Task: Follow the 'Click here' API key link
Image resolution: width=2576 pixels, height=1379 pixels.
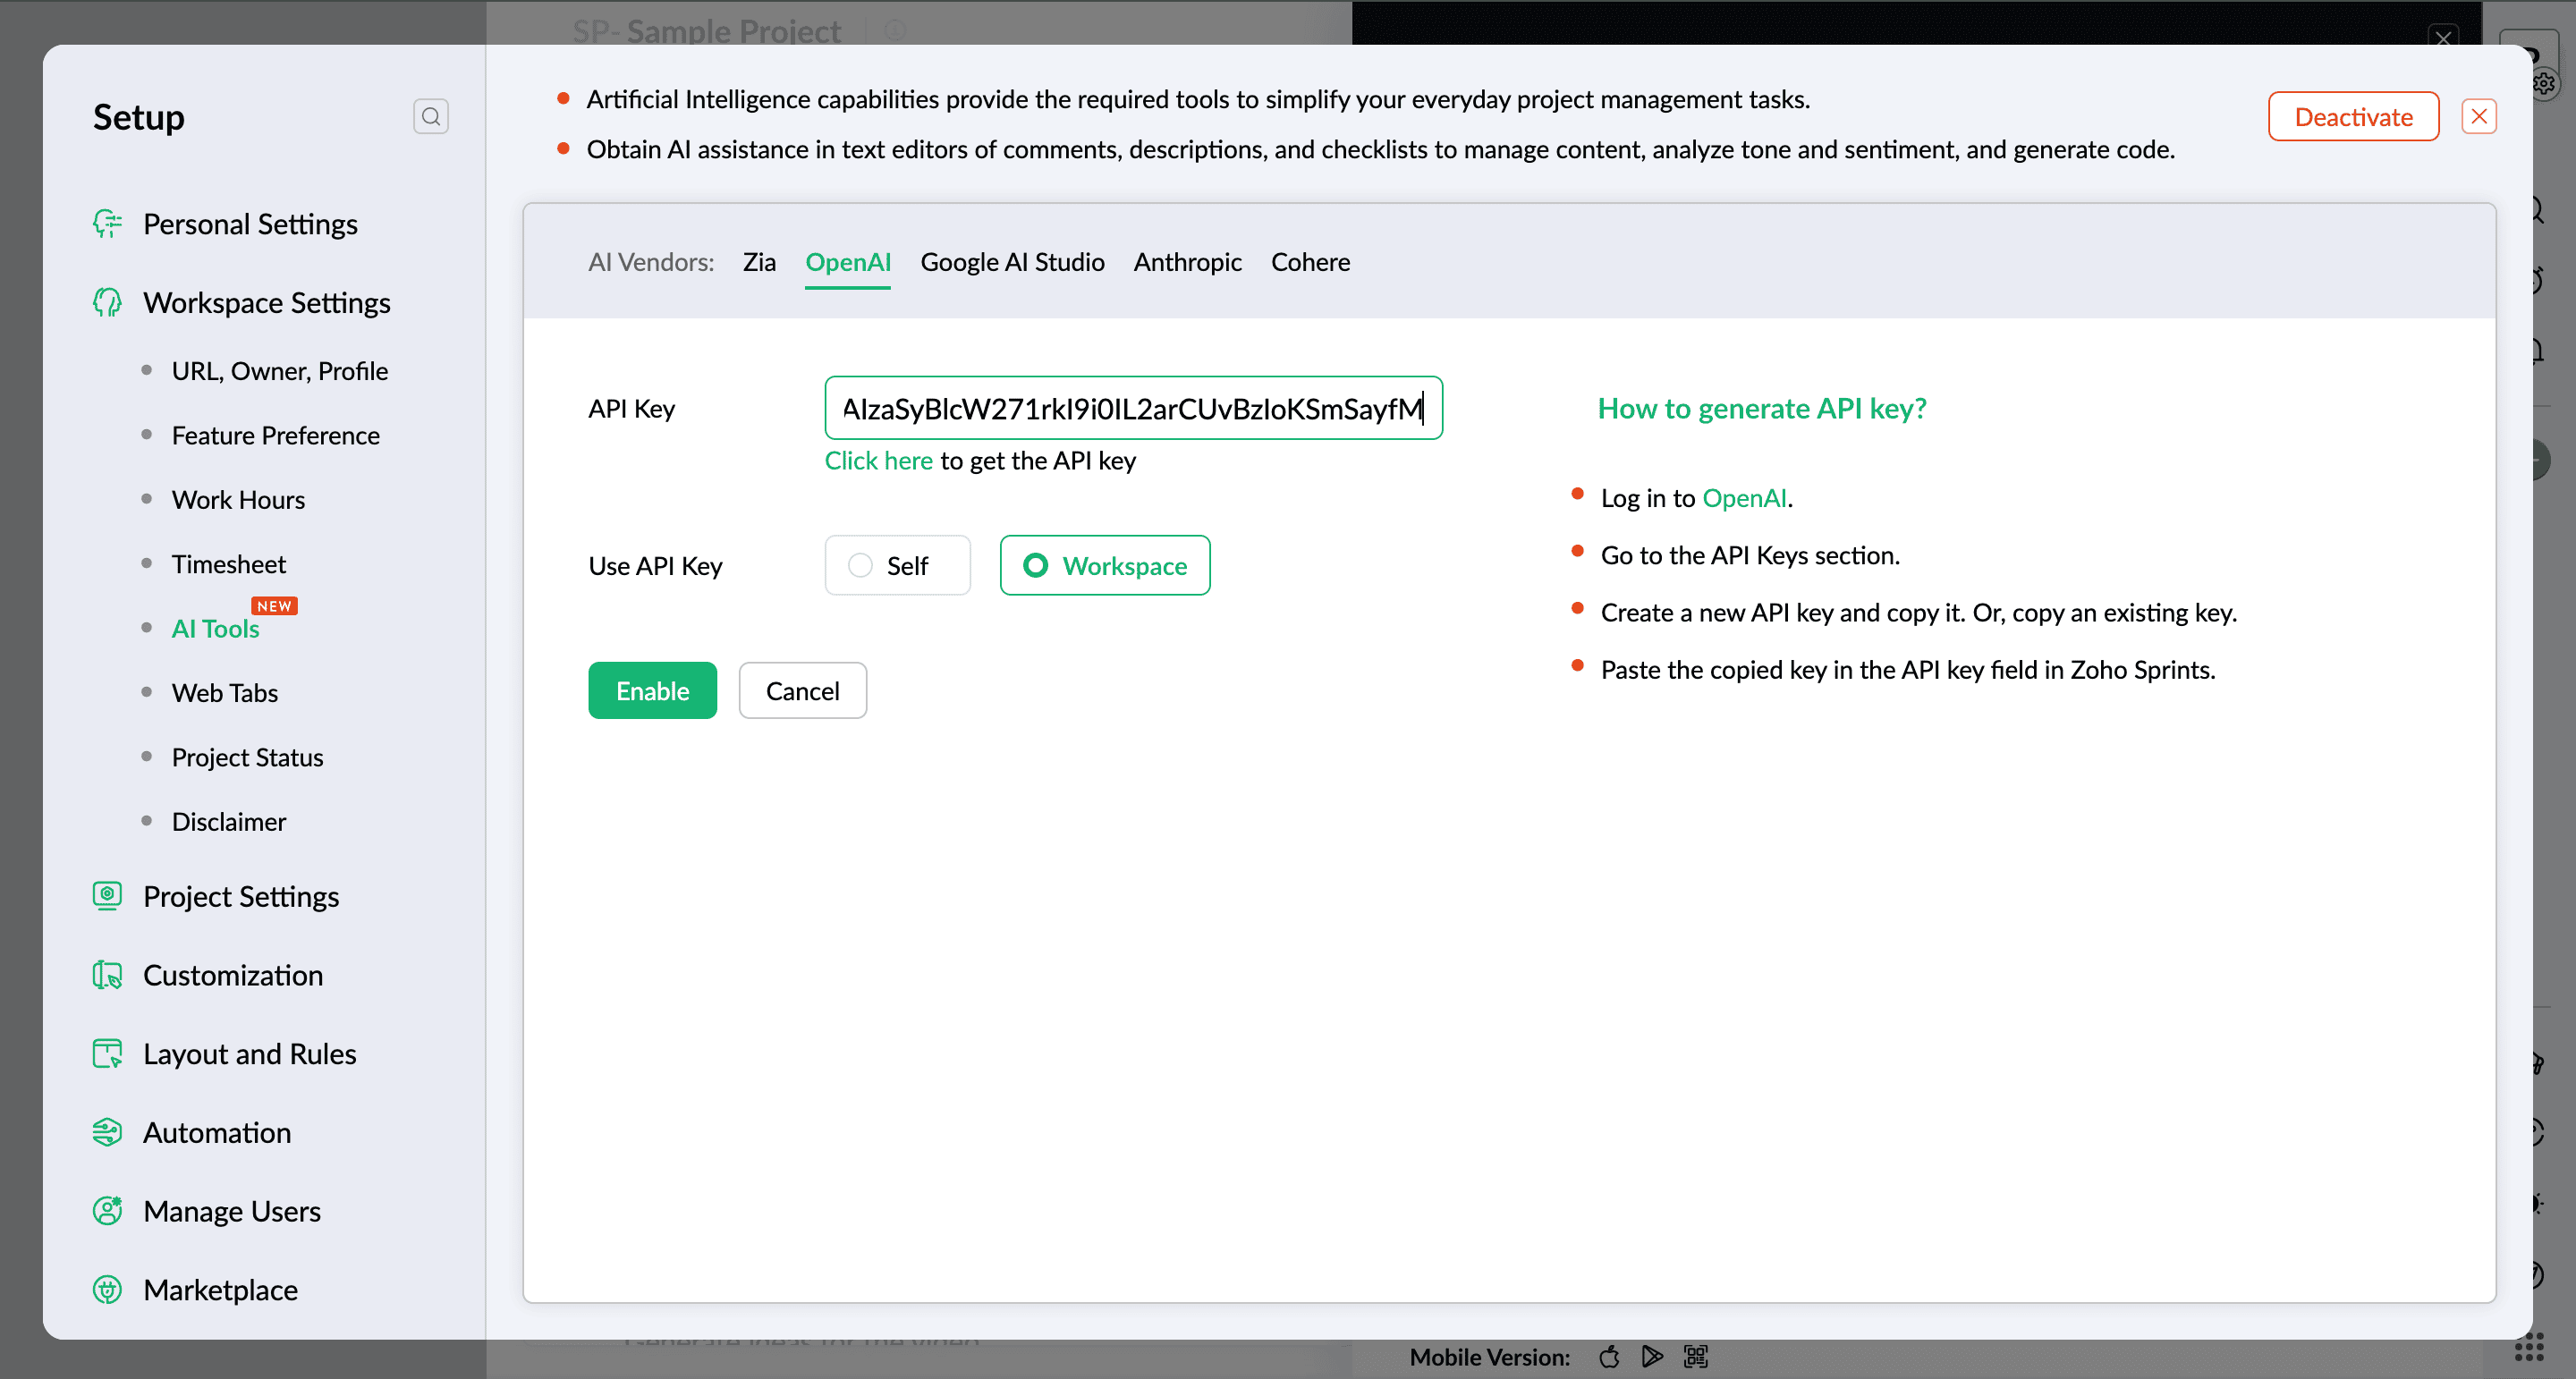Action: click(x=878, y=460)
